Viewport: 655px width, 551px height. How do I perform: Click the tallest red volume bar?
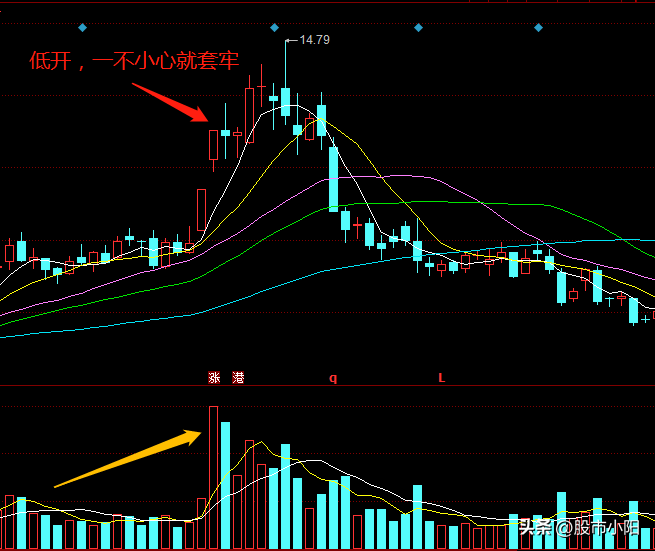tap(213, 477)
